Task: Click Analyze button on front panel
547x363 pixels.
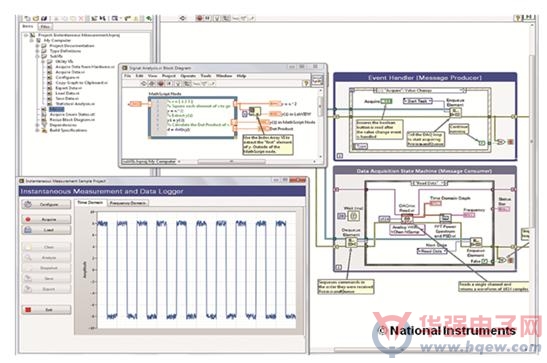Action: (x=46, y=258)
